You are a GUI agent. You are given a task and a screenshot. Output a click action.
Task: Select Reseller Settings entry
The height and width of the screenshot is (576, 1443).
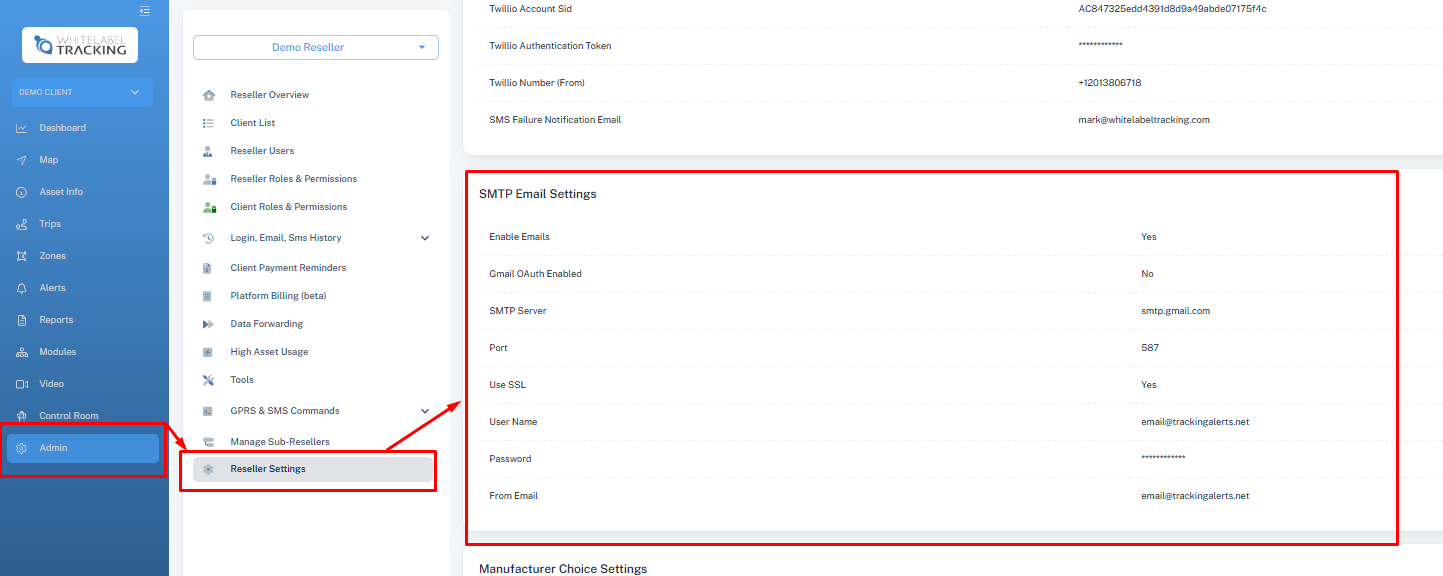click(314, 469)
